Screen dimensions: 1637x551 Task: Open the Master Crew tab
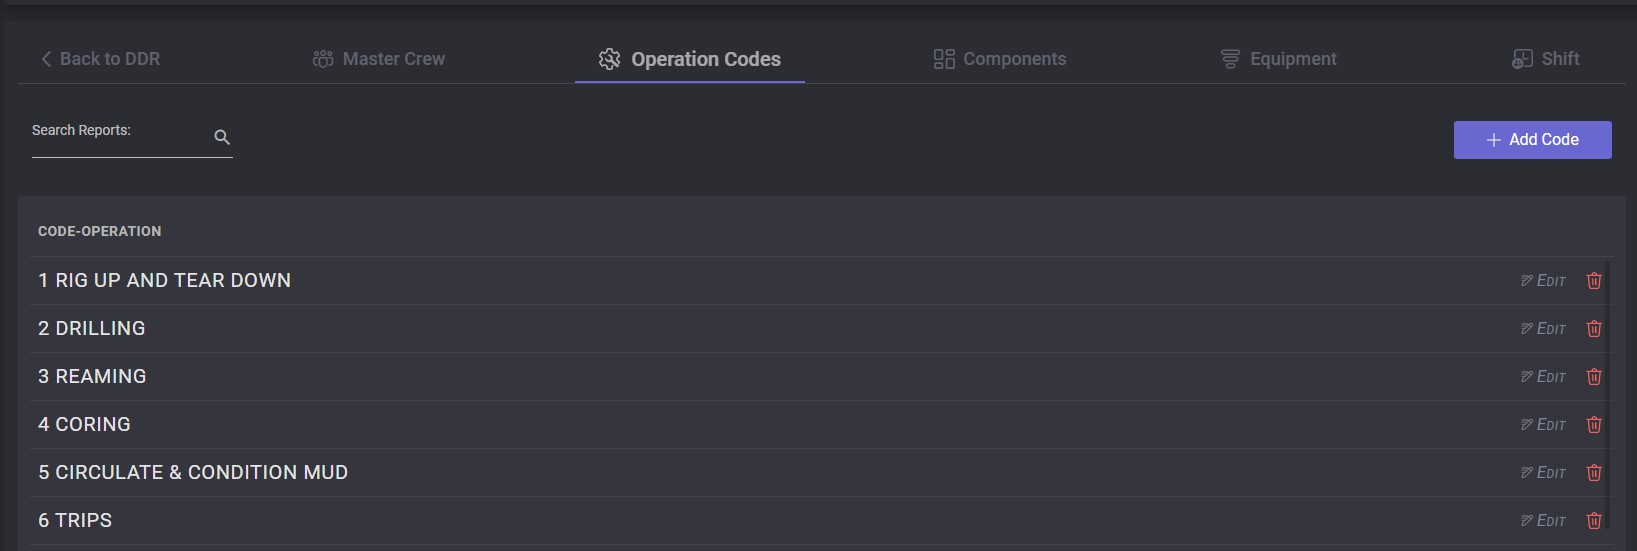379,59
